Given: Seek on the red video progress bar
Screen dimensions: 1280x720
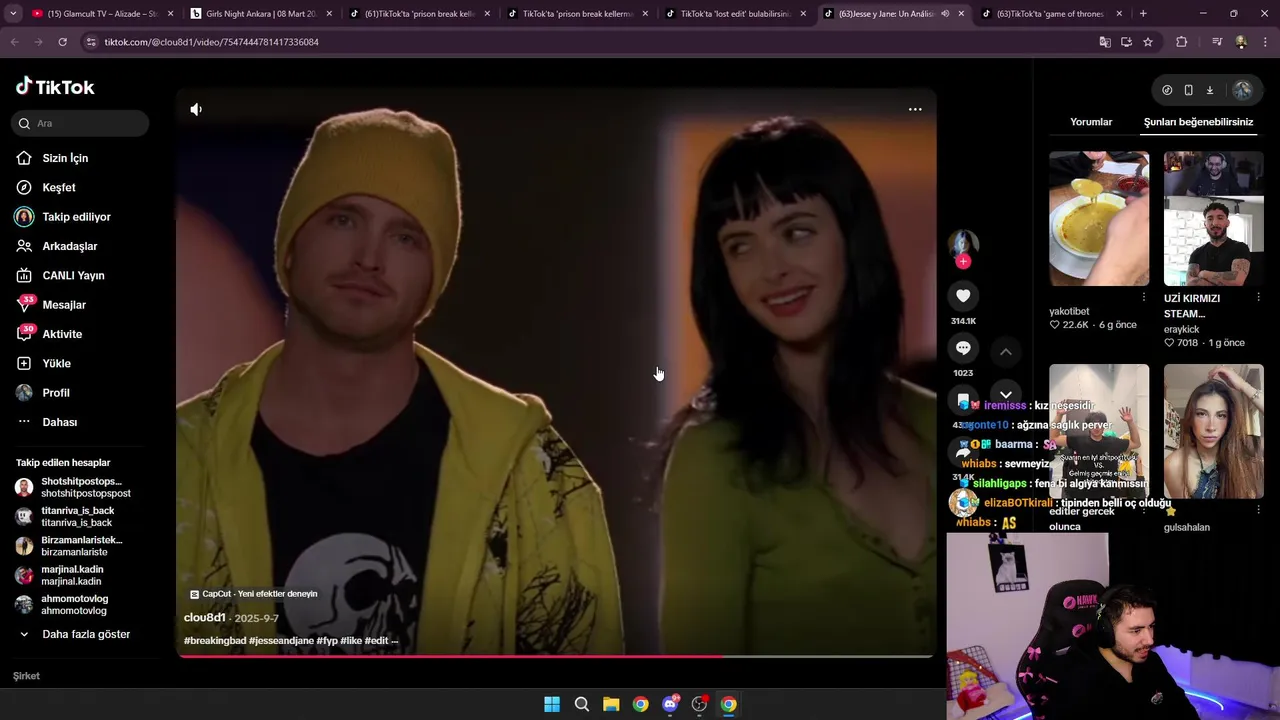Looking at the screenshot, I should click(555, 656).
